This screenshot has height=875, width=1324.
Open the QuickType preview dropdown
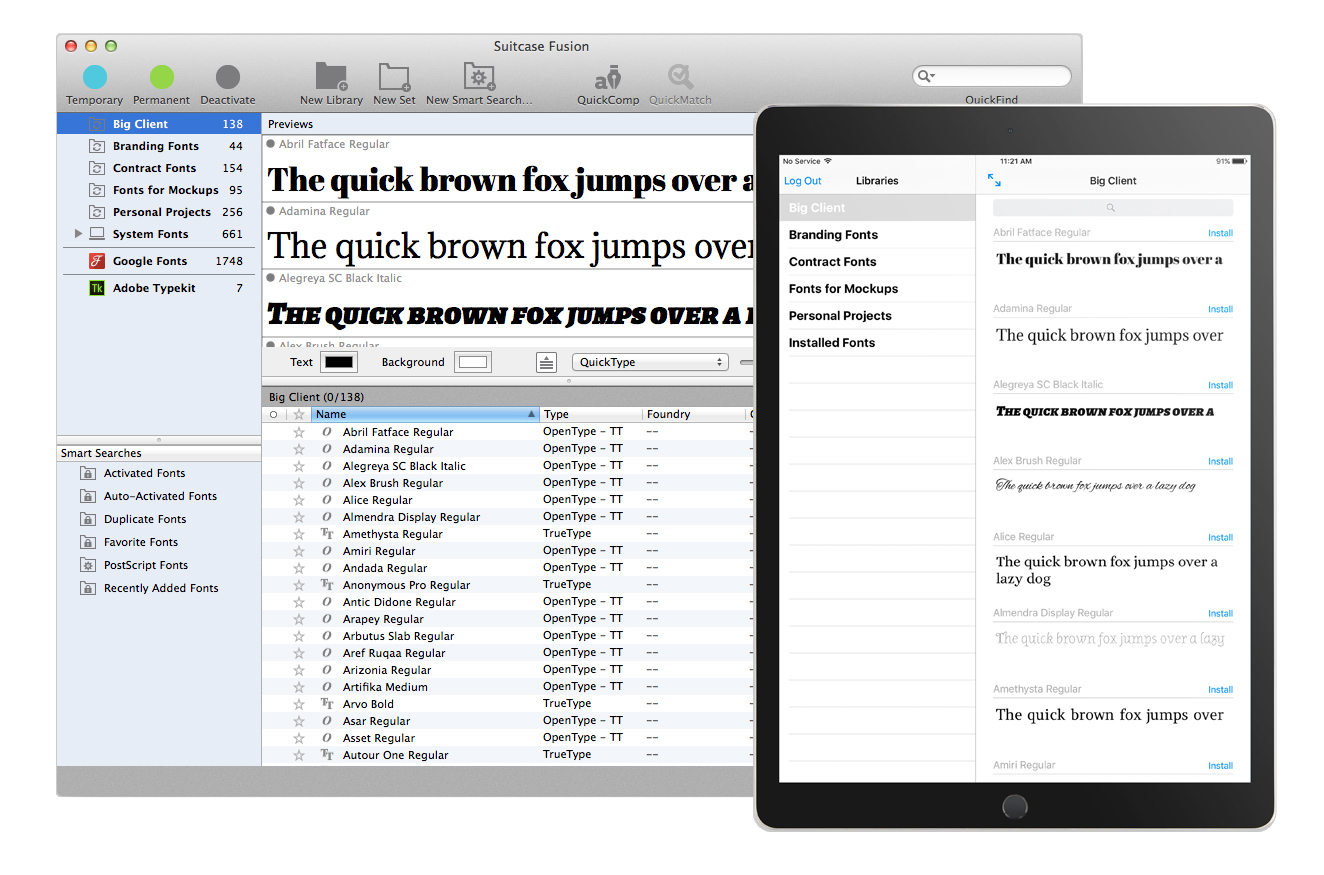650,362
